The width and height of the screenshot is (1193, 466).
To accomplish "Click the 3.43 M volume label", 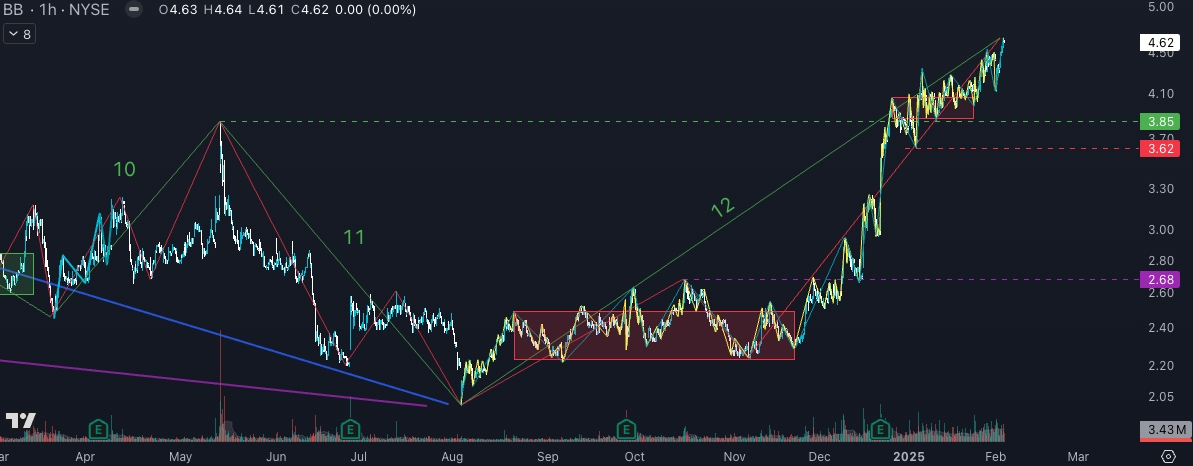I will click(1163, 431).
